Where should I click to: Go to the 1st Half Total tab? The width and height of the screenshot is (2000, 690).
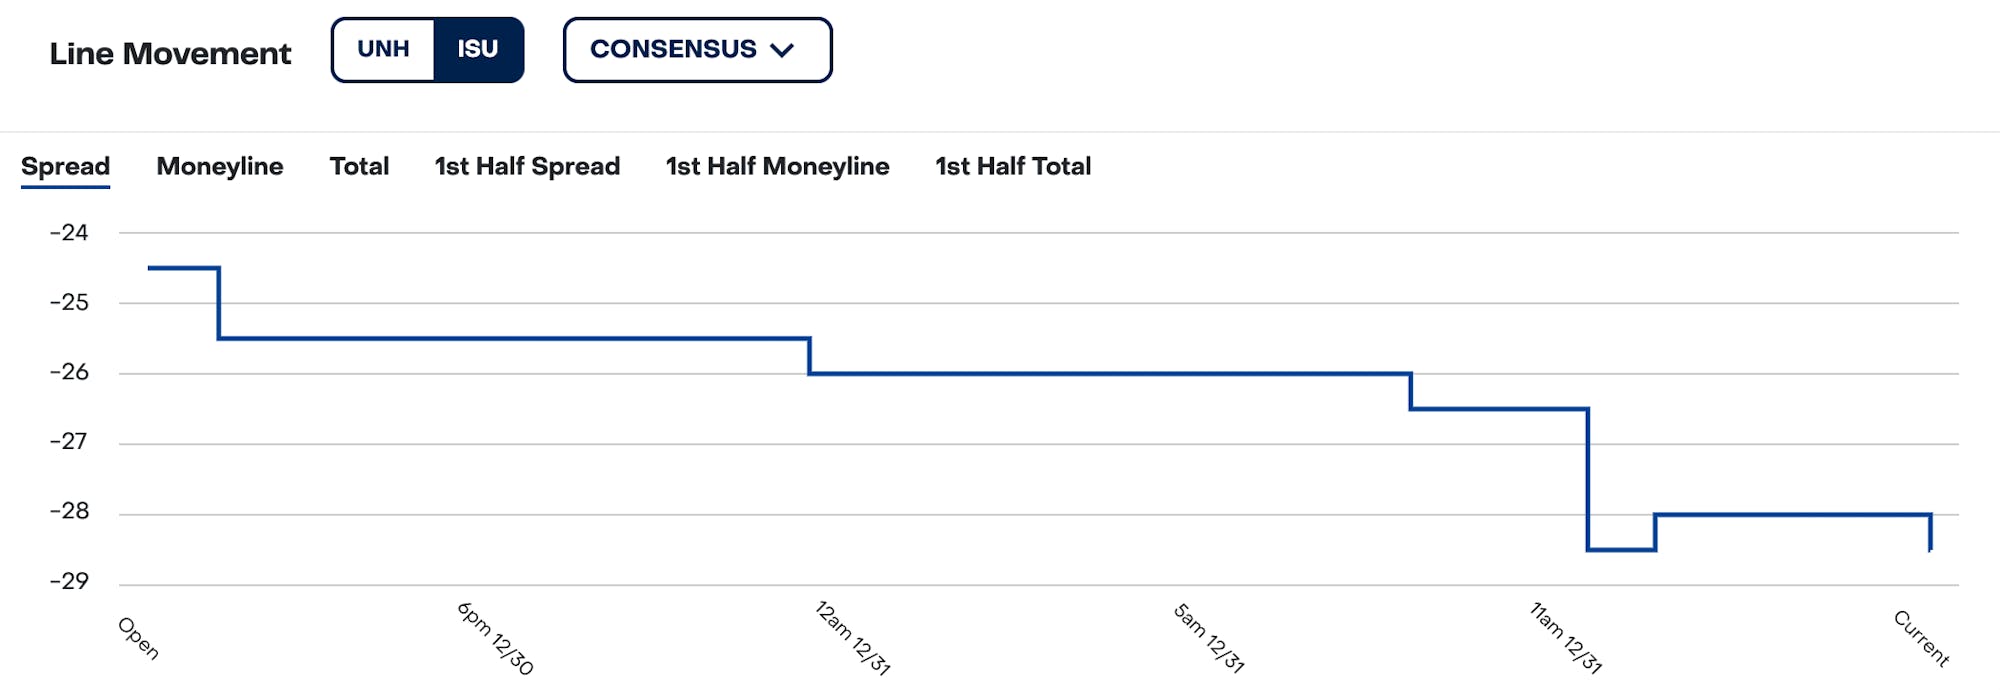click(1013, 166)
